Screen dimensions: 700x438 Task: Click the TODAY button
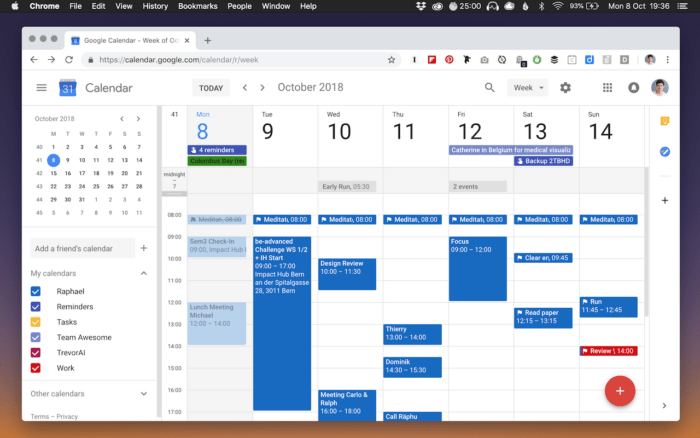(211, 88)
